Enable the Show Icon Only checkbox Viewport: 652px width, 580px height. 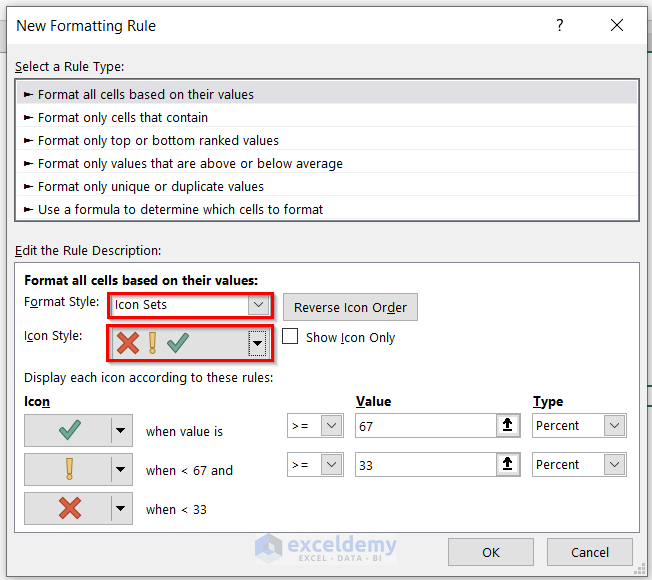[x=290, y=337]
